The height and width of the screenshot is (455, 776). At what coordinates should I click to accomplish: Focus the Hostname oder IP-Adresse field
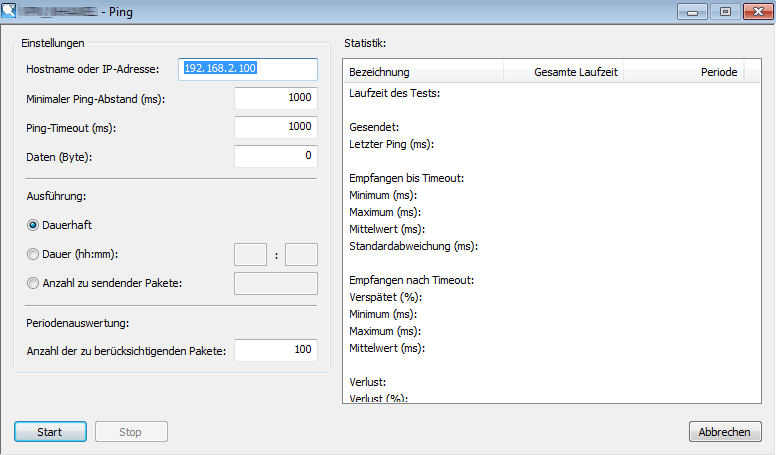click(x=248, y=69)
